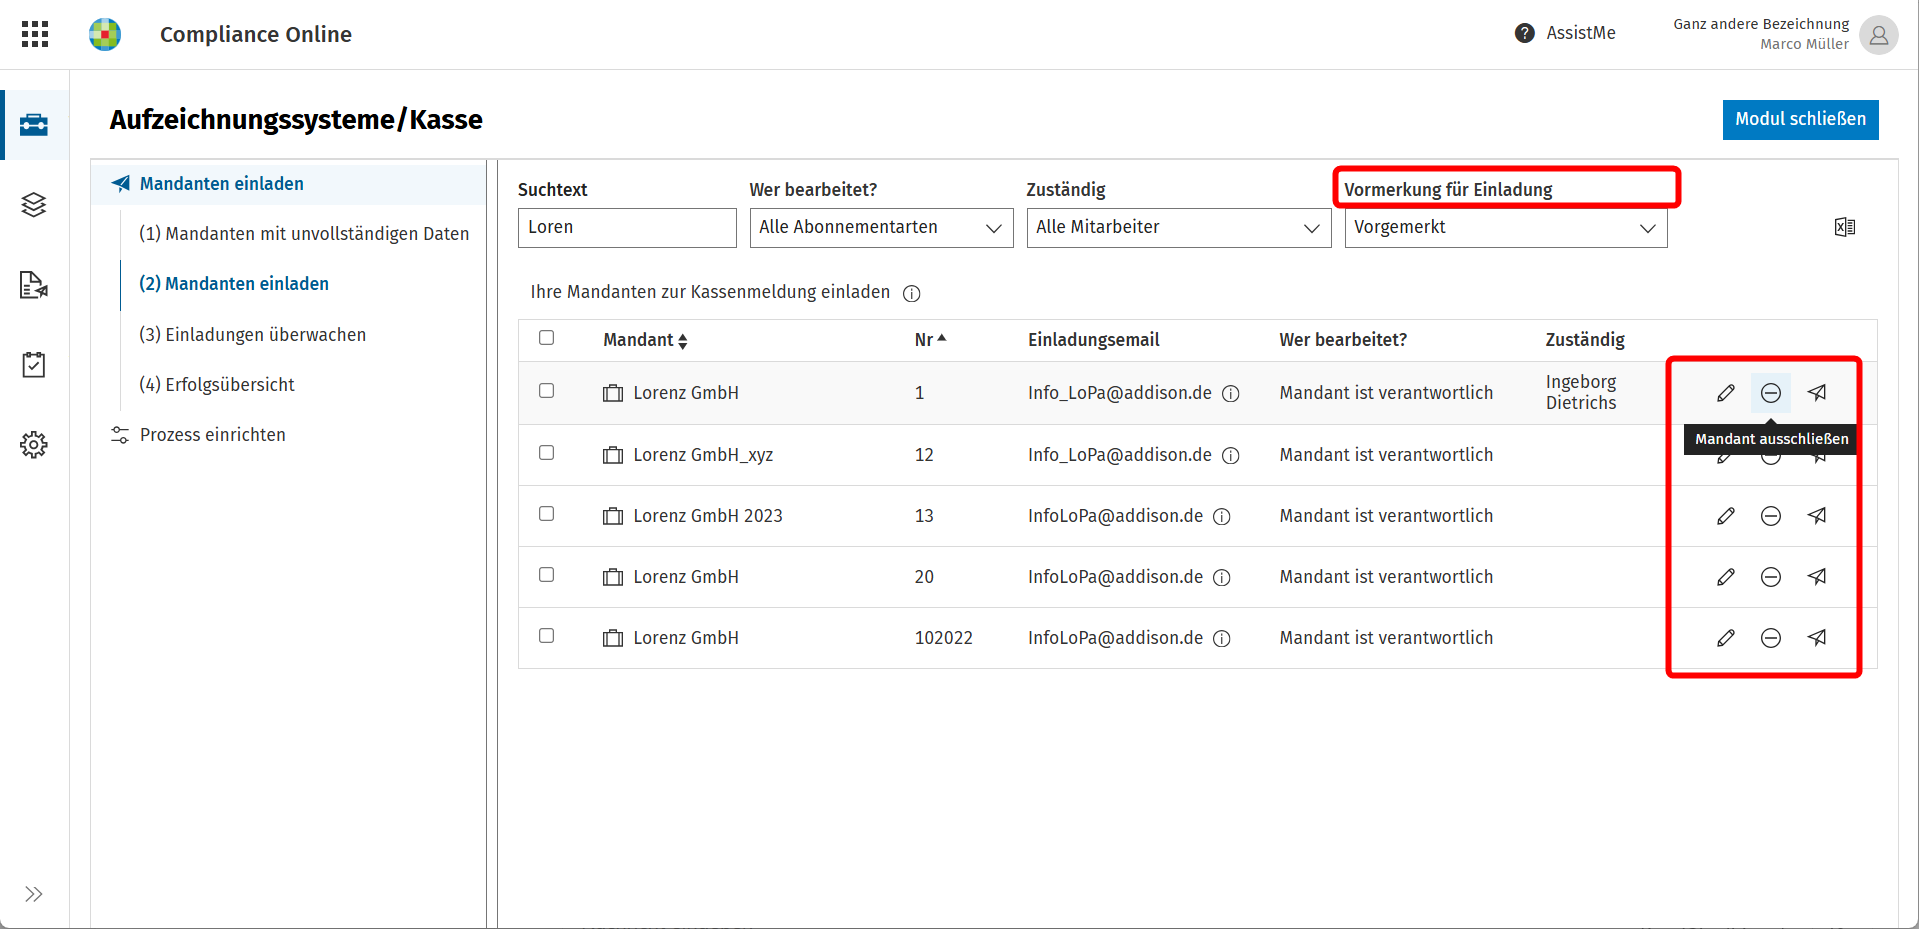Edit the Lorenz GmbH 2023 row
The height and width of the screenshot is (929, 1919).
[1726, 516]
